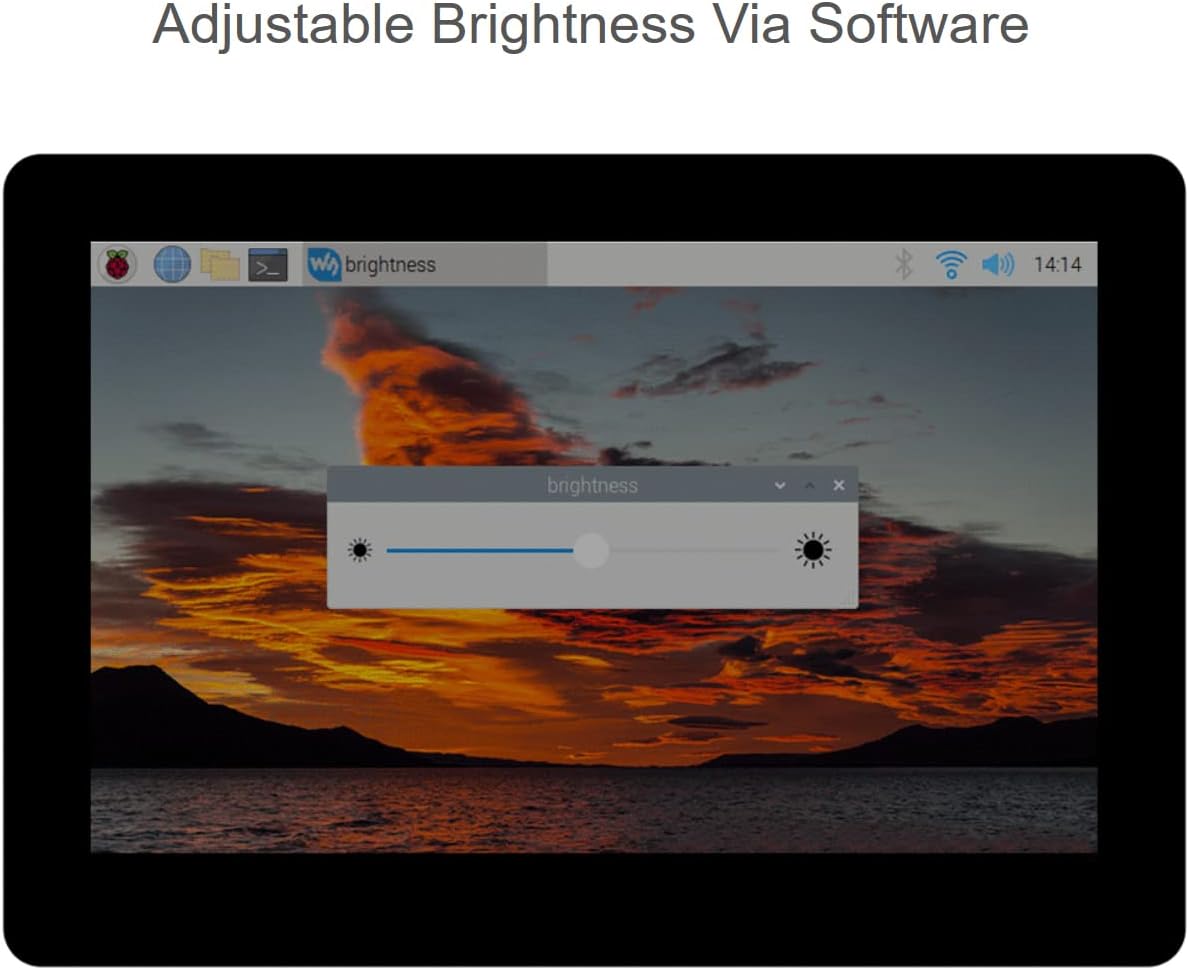Viewport: 1189px width, 970px height.
Task: Close the brightness window
Action: click(x=838, y=486)
